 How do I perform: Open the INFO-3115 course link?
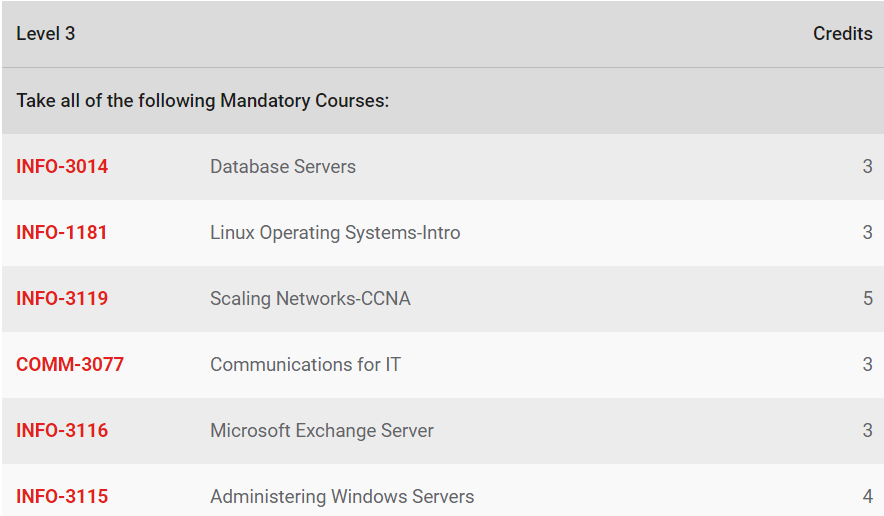point(62,496)
